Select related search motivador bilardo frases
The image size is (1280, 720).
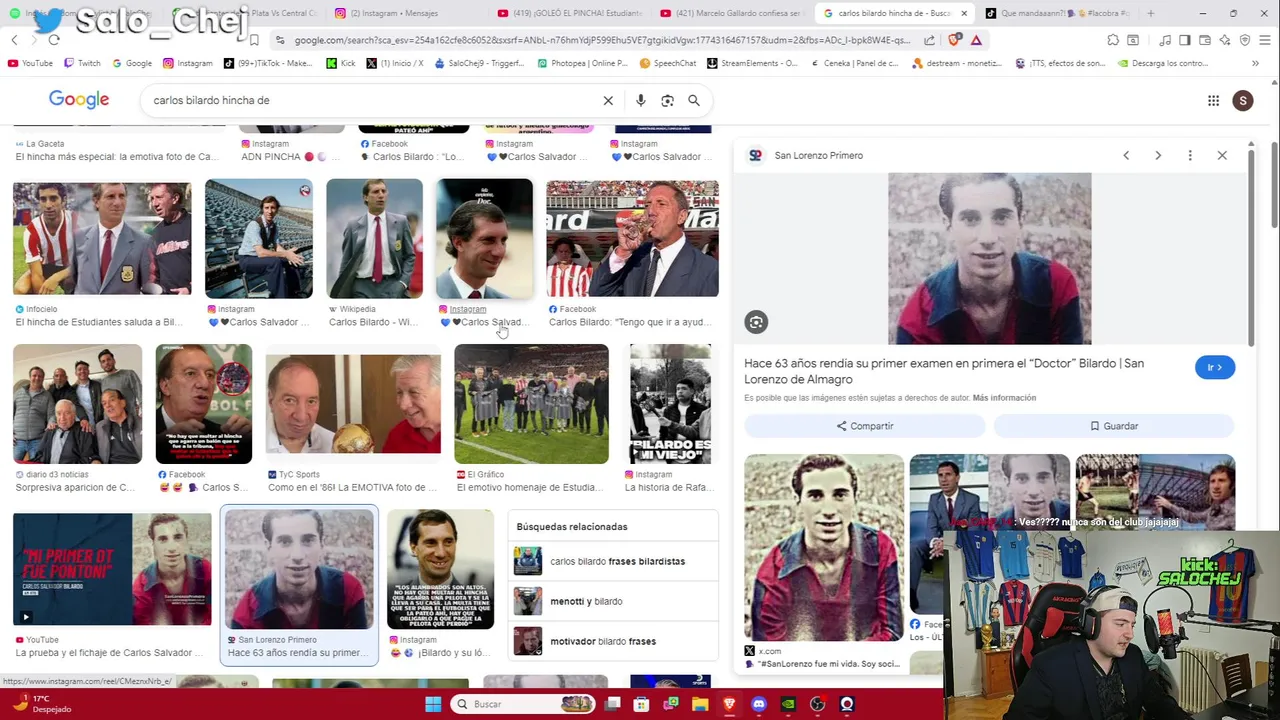pos(613,641)
